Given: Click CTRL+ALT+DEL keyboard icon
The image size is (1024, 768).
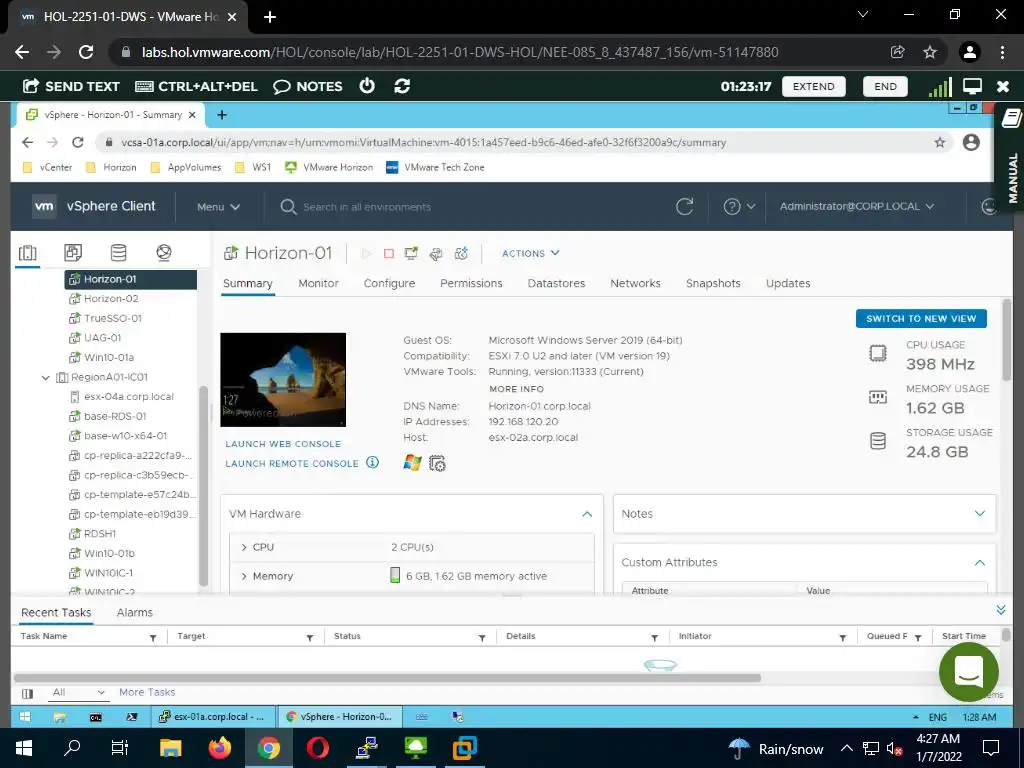Looking at the screenshot, I should pyautogui.click(x=144, y=86).
